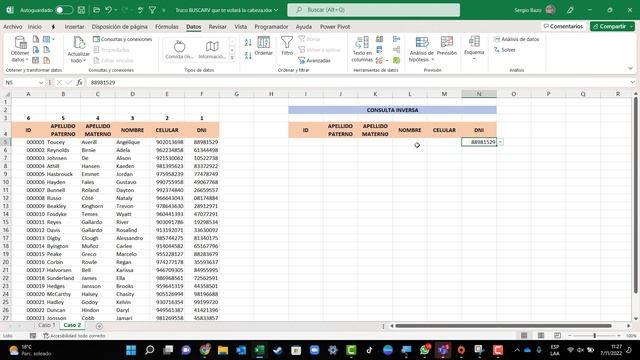
Task: Click the CONSULTA INVERSA header cell
Action: [x=392, y=110]
